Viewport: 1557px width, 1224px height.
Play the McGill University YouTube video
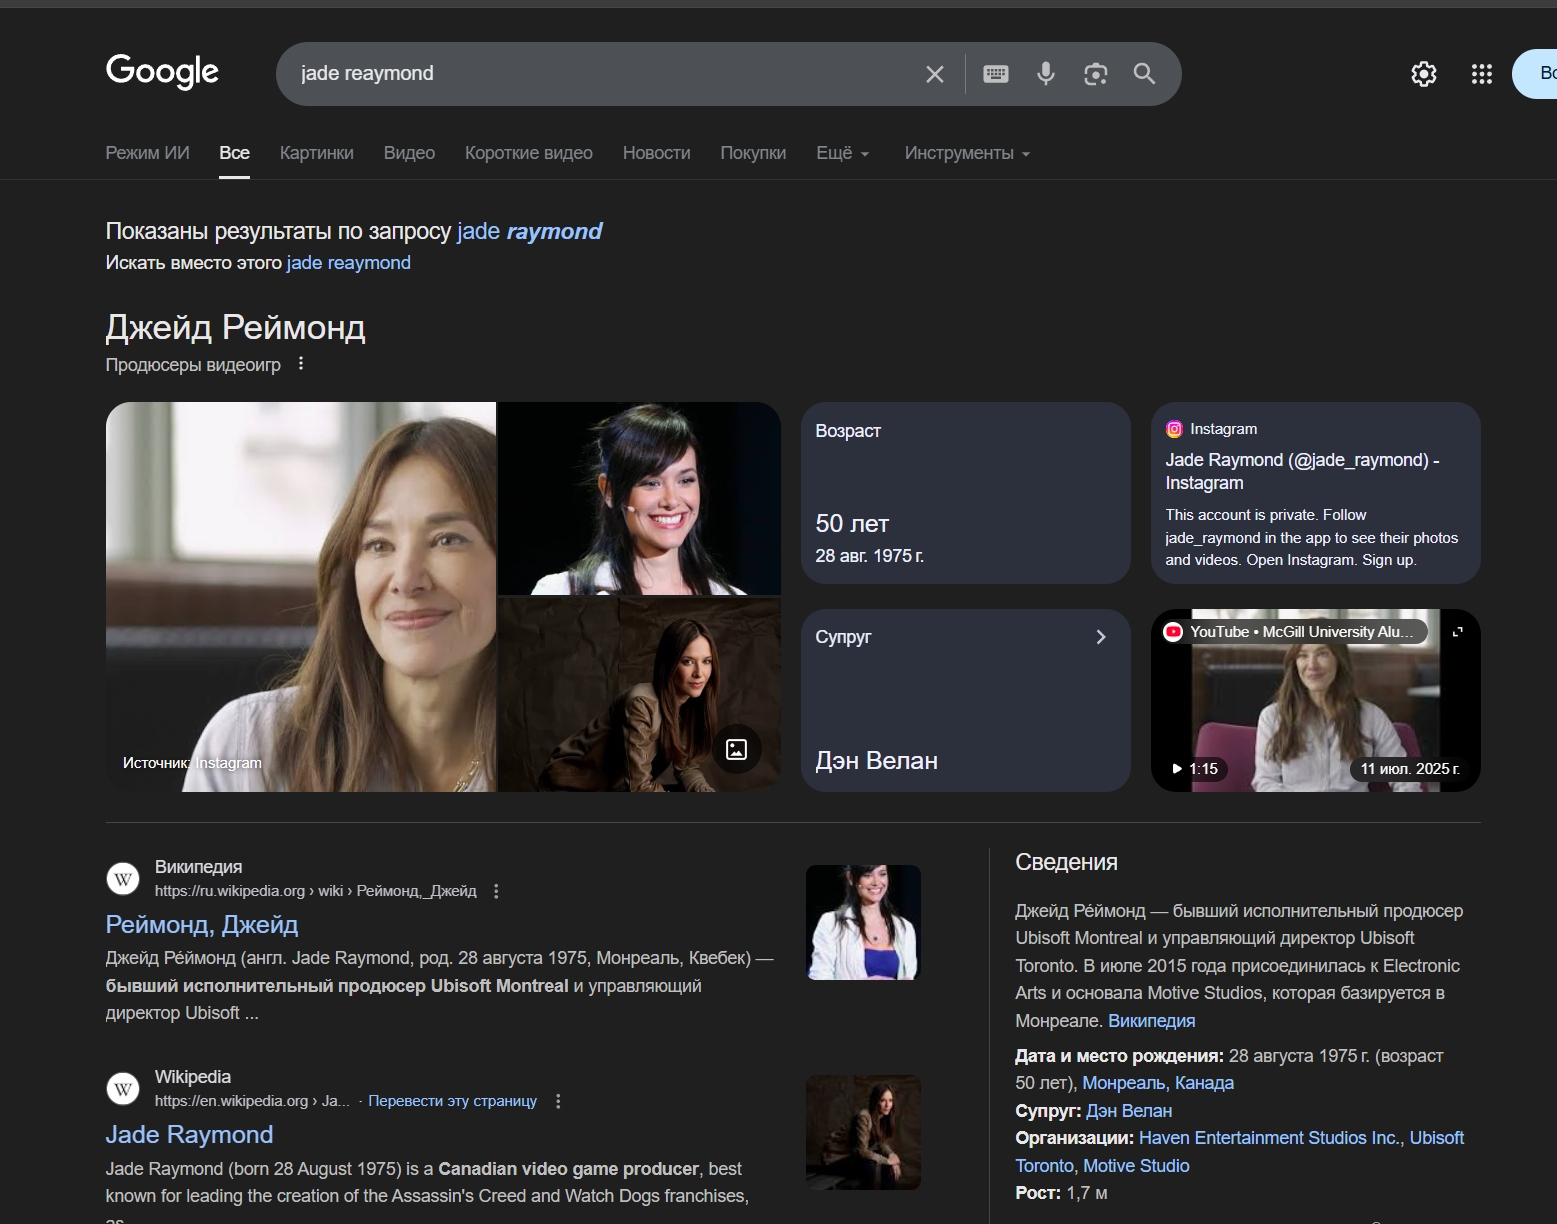pos(1314,710)
